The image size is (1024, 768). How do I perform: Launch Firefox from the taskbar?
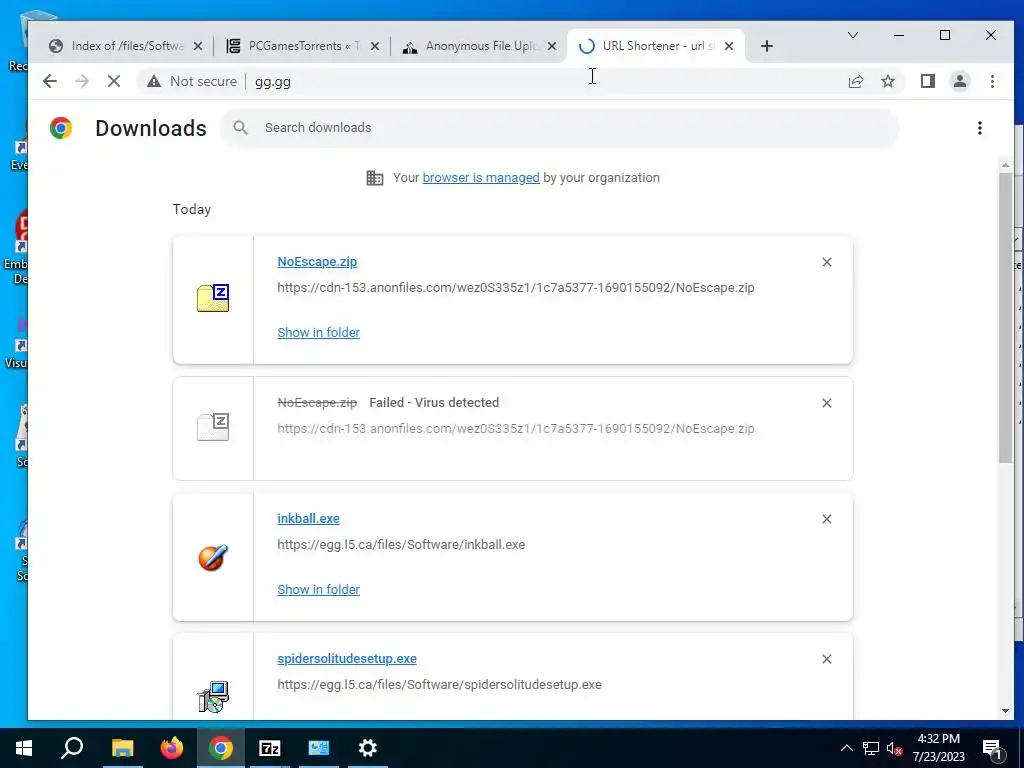pos(172,748)
